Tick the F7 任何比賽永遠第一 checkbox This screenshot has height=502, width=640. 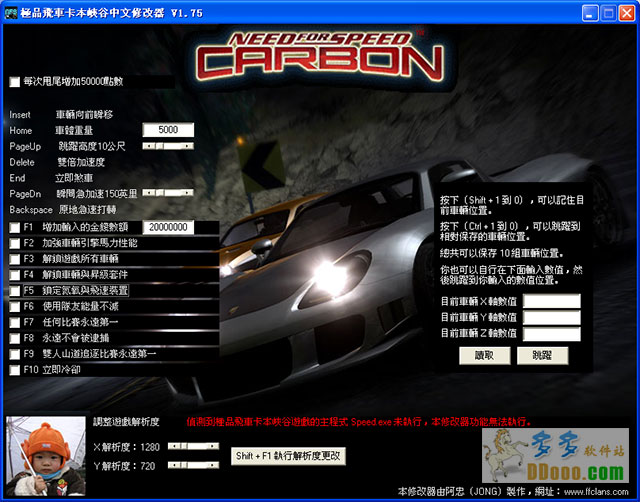(x=15, y=323)
